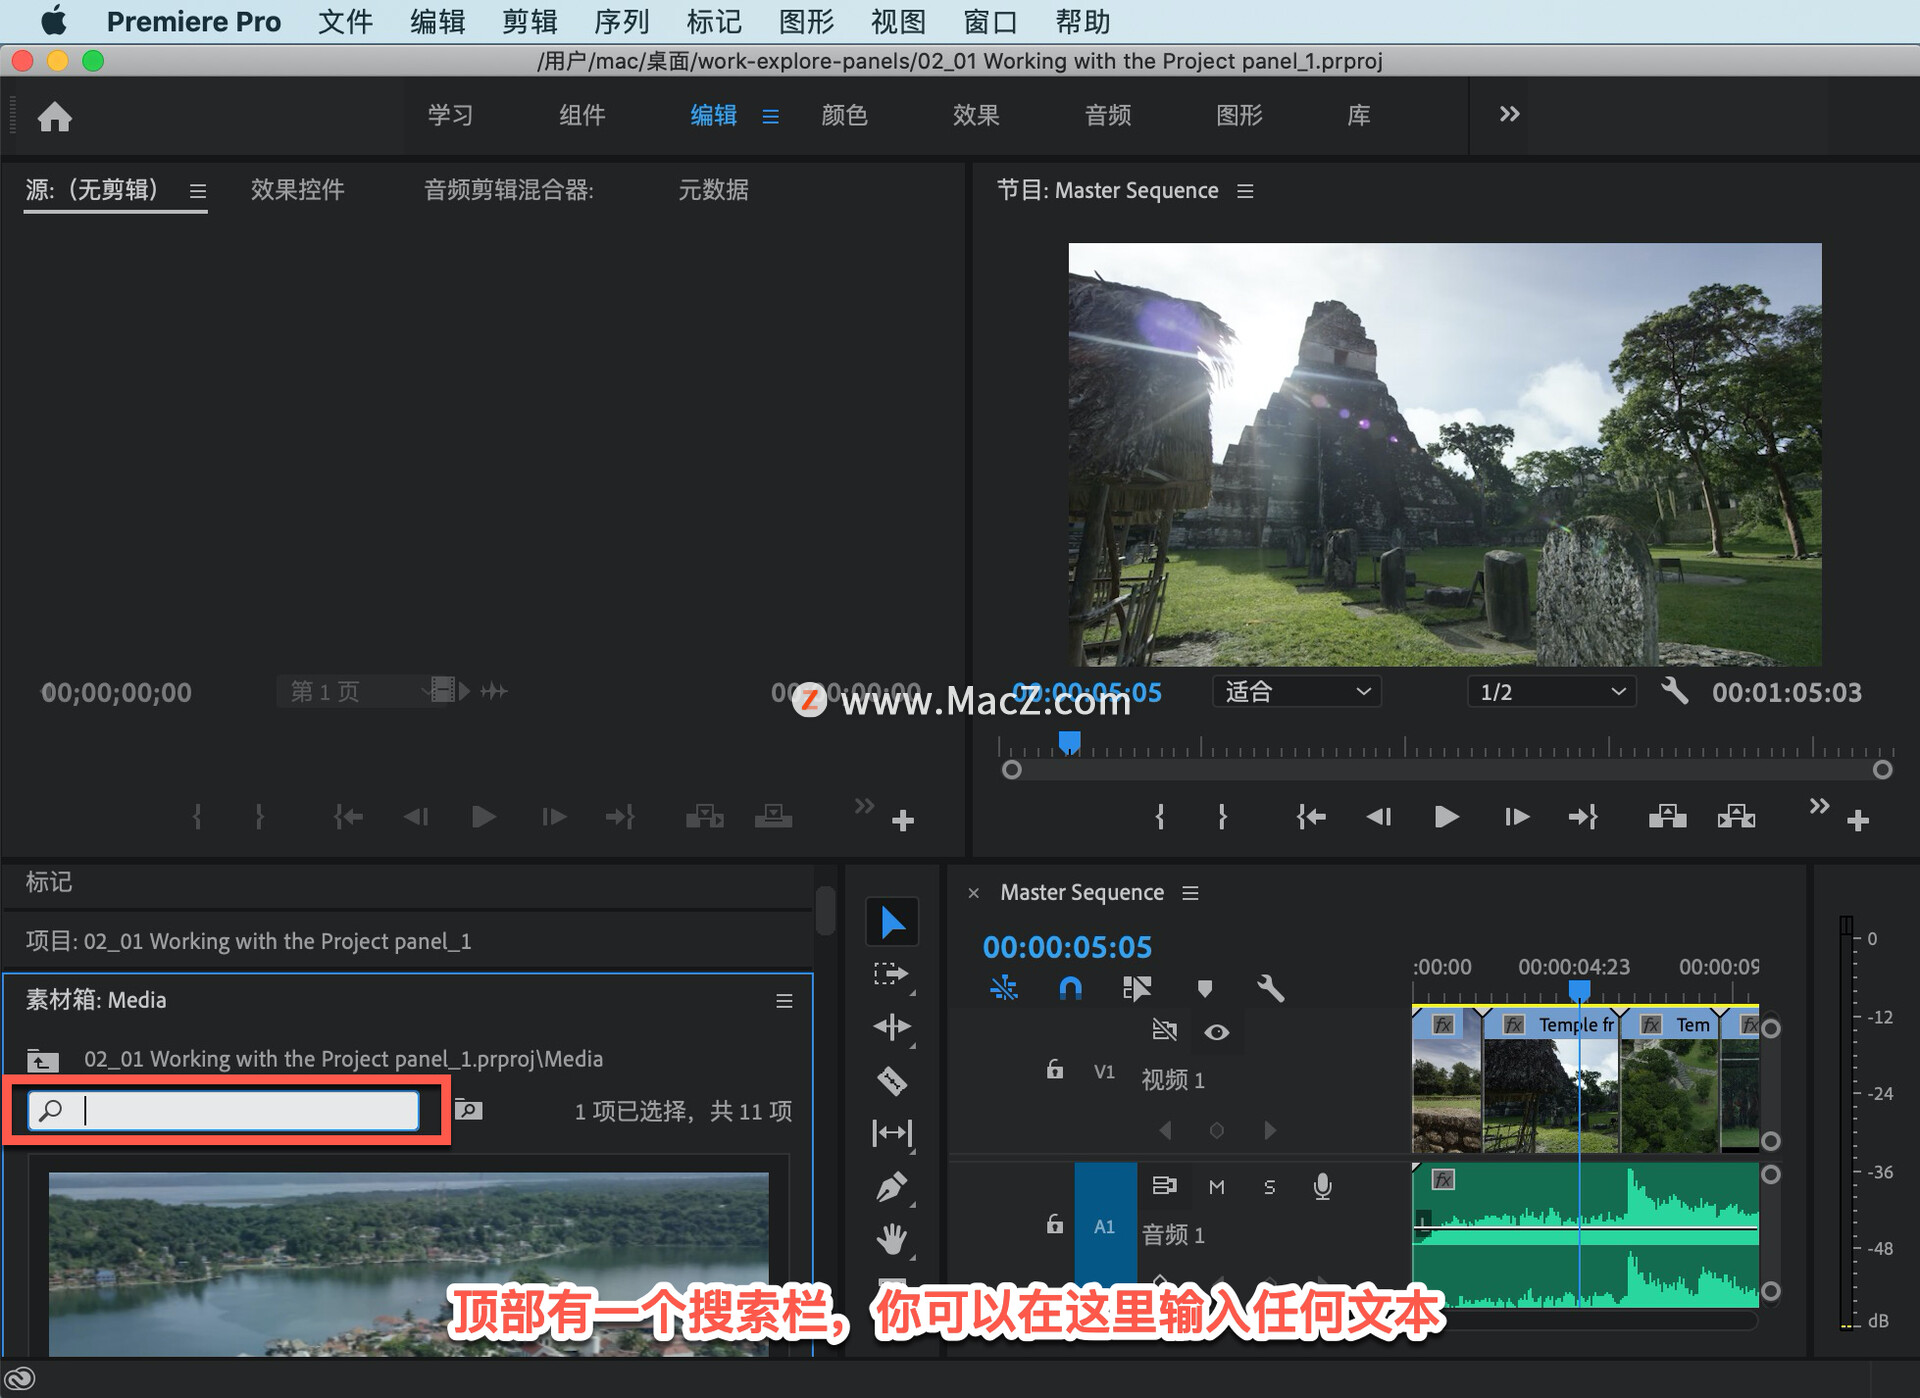
Task: Open Program monitor button editor plus
Action: (1858, 821)
